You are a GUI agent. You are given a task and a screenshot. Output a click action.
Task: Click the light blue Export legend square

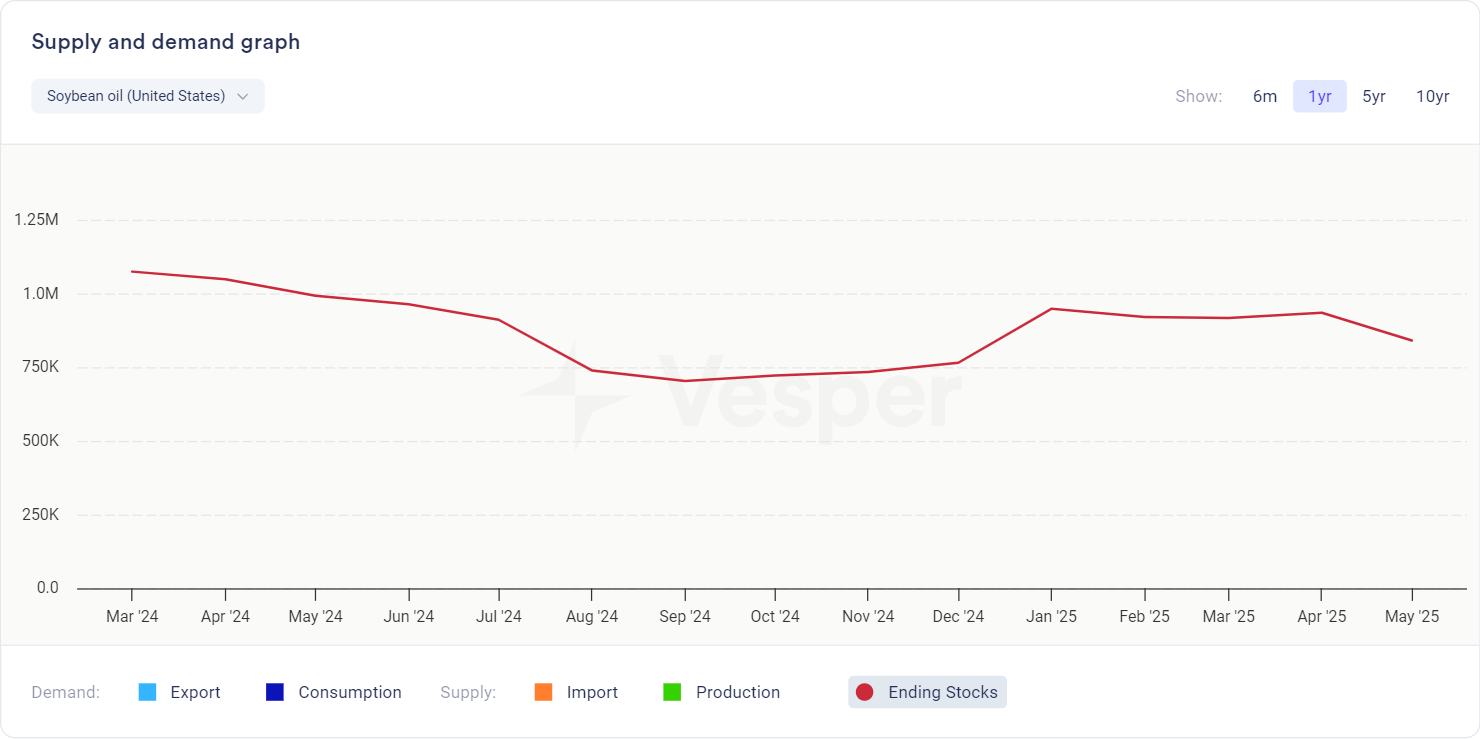click(148, 692)
